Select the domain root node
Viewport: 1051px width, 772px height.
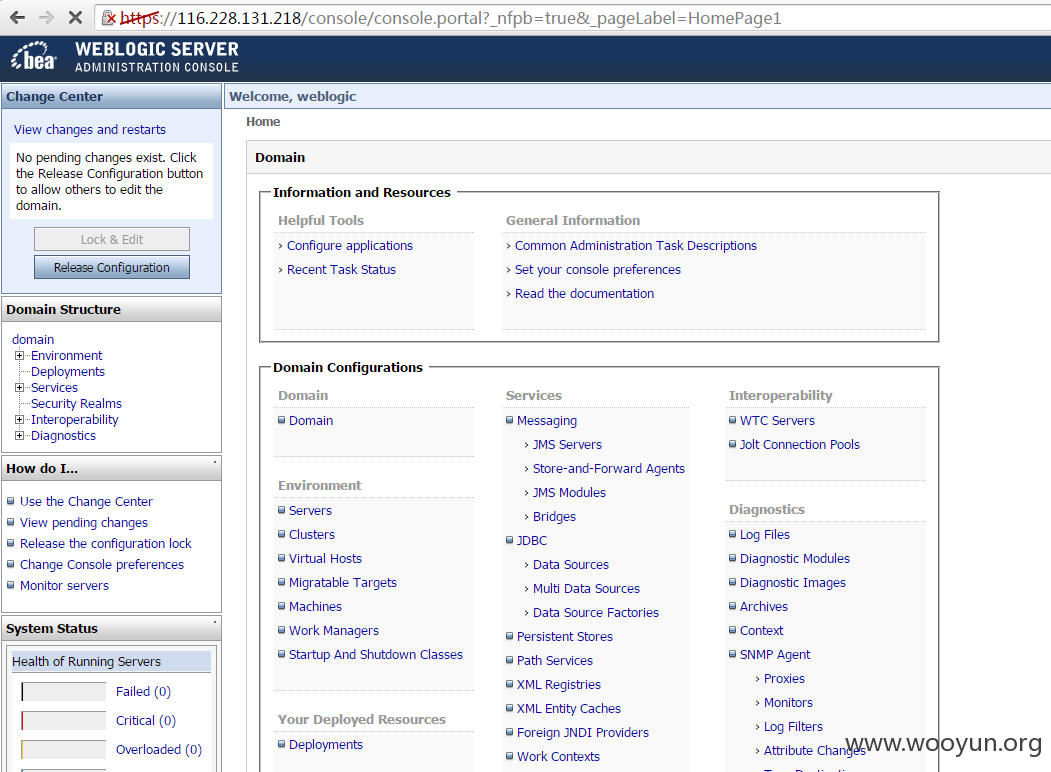pyautogui.click(x=33, y=340)
